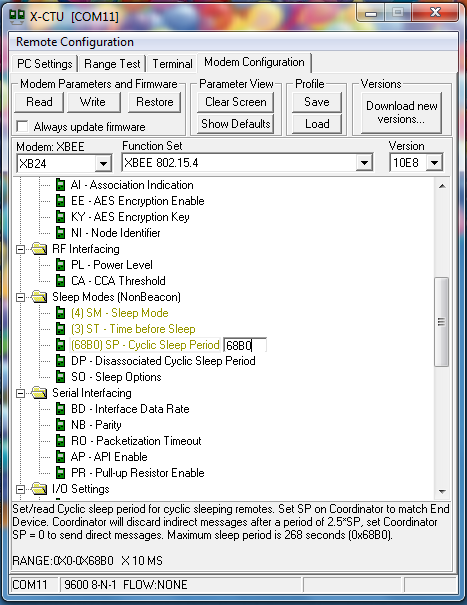Select the NI - Node Identifier row
The width and height of the screenshot is (467, 605).
click(115, 233)
